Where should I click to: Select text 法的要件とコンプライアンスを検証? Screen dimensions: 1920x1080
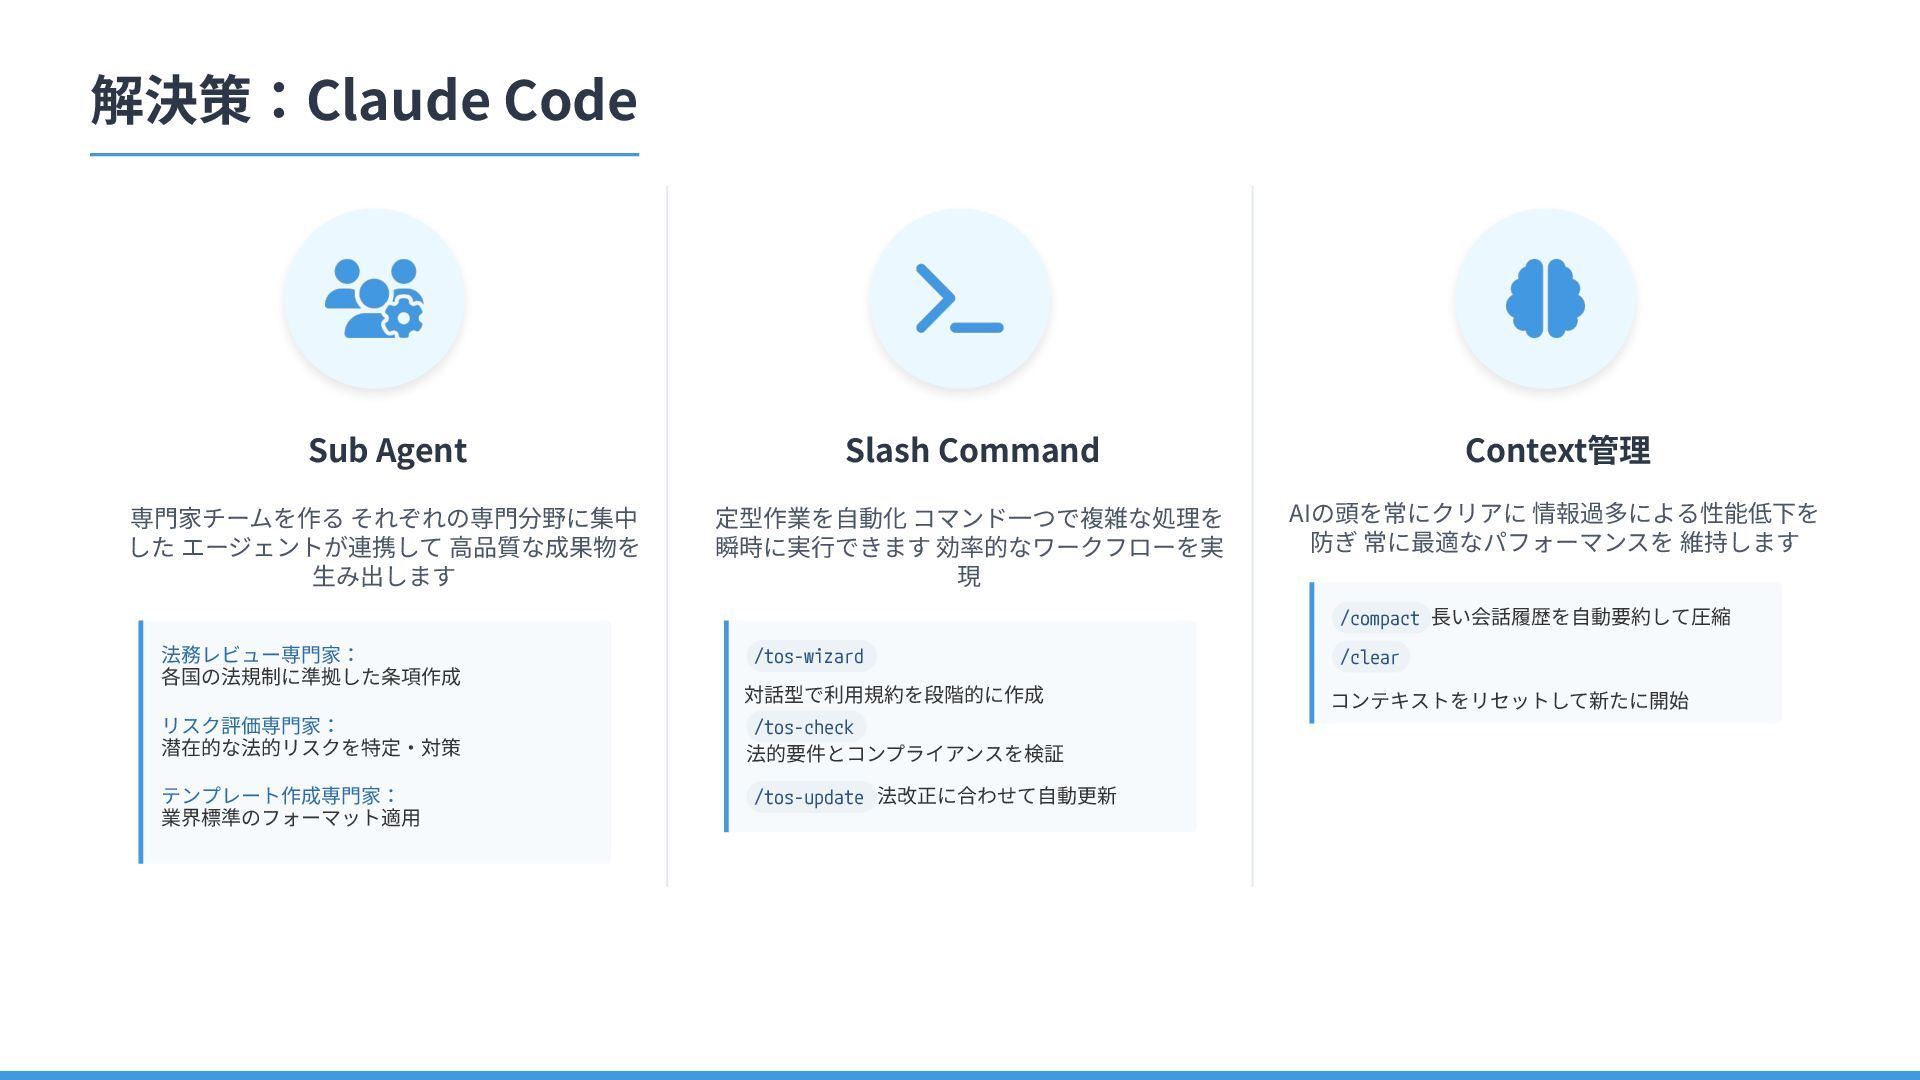905,754
